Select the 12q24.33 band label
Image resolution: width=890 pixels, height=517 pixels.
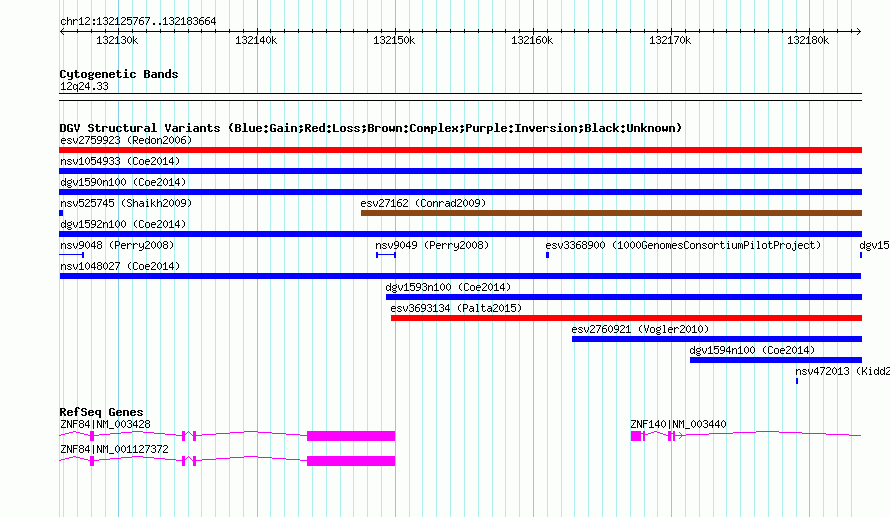(x=84, y=86)
